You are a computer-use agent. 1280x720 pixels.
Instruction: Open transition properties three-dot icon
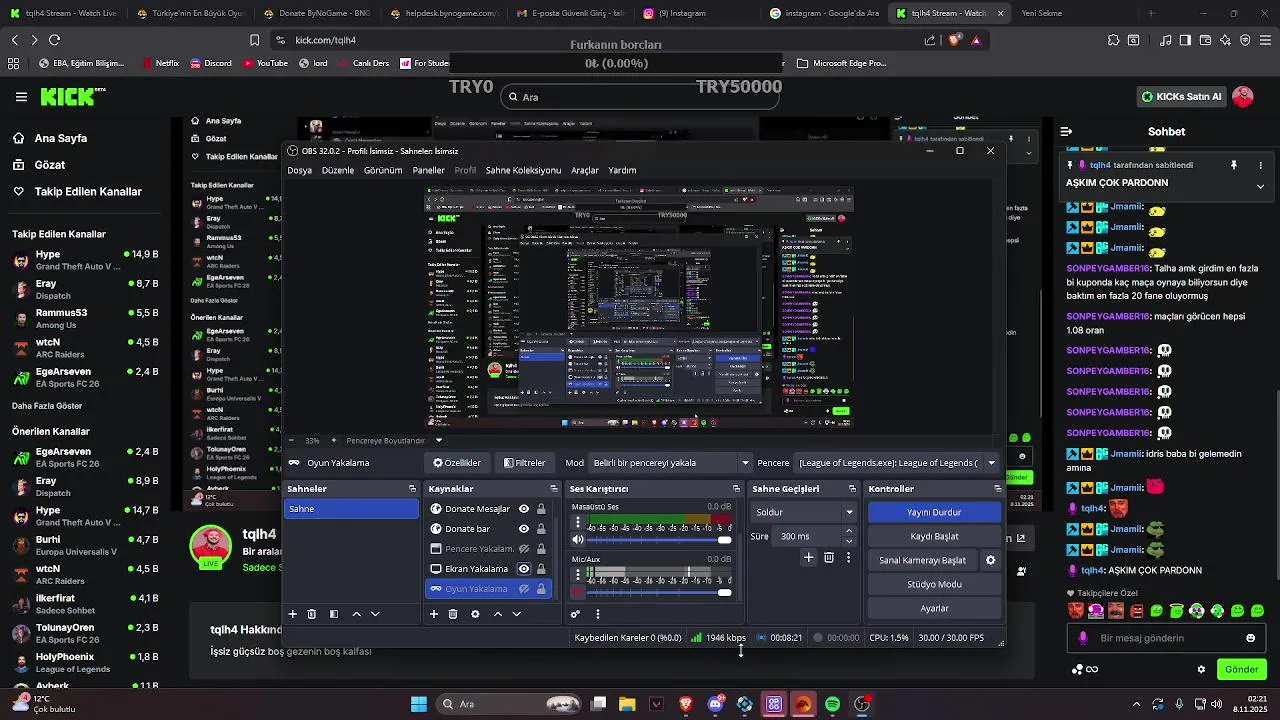click(x=849, y=557)
